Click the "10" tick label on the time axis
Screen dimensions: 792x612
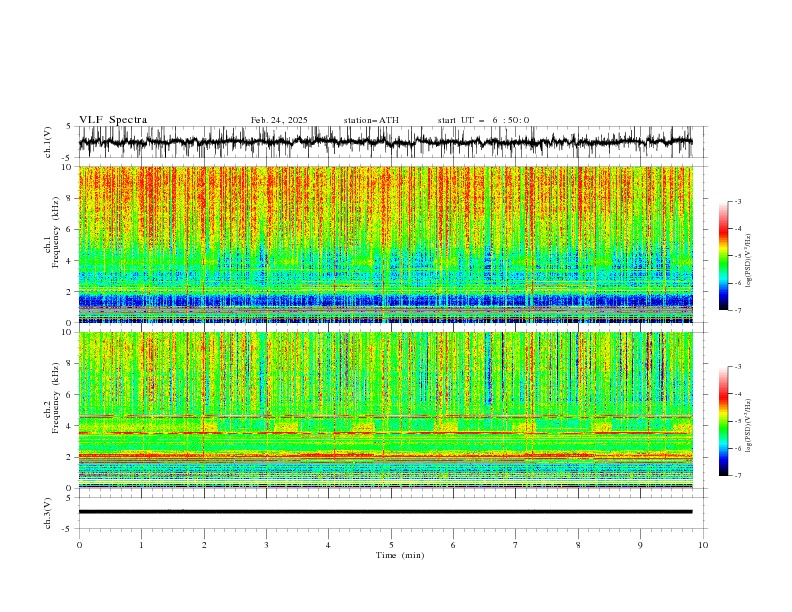pyautogui.click(x=703, y=545)
